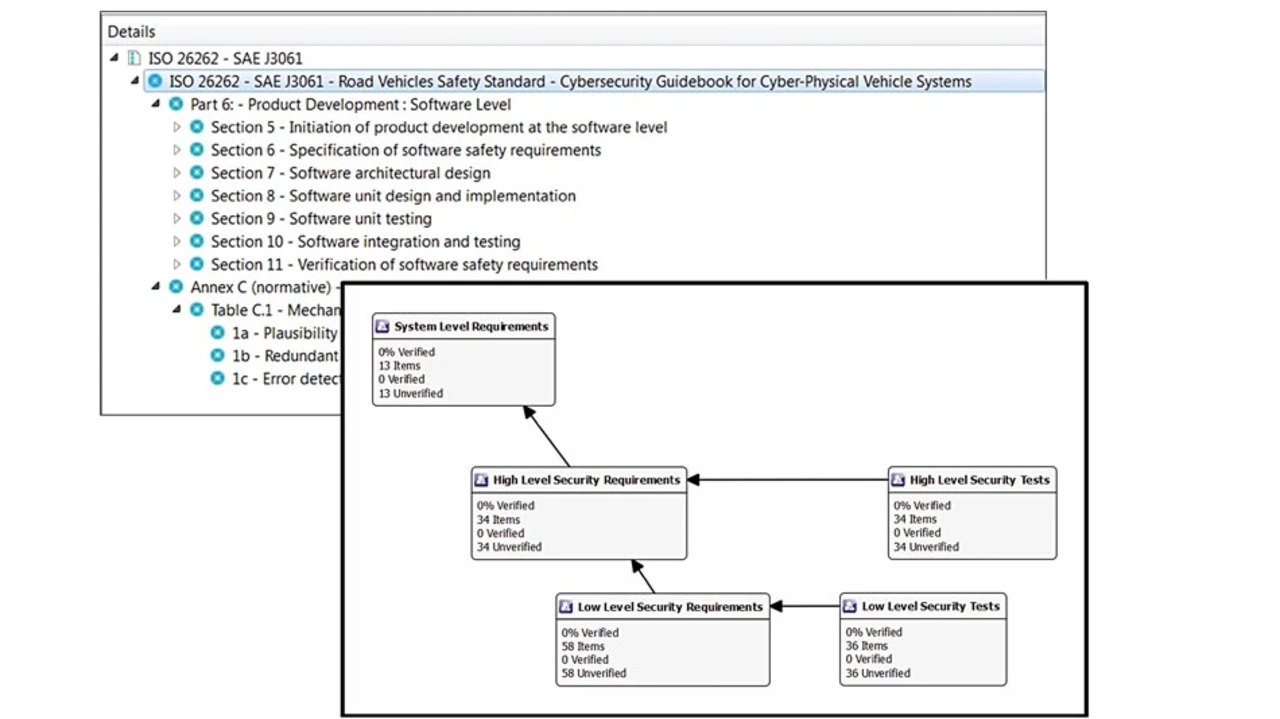Click the Low Level Security Requirements icon
Viewport: 1280px width, 719px height.
coord(566,607)
